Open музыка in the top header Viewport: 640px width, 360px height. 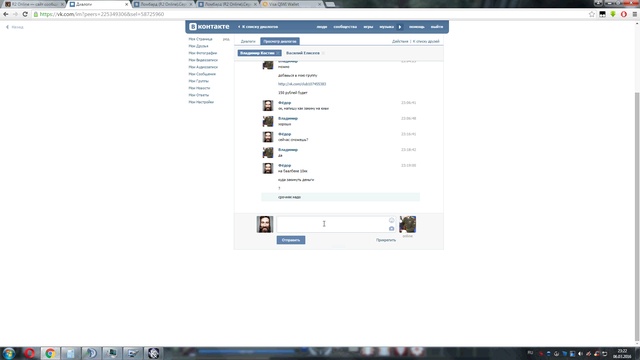pos(387,27)
